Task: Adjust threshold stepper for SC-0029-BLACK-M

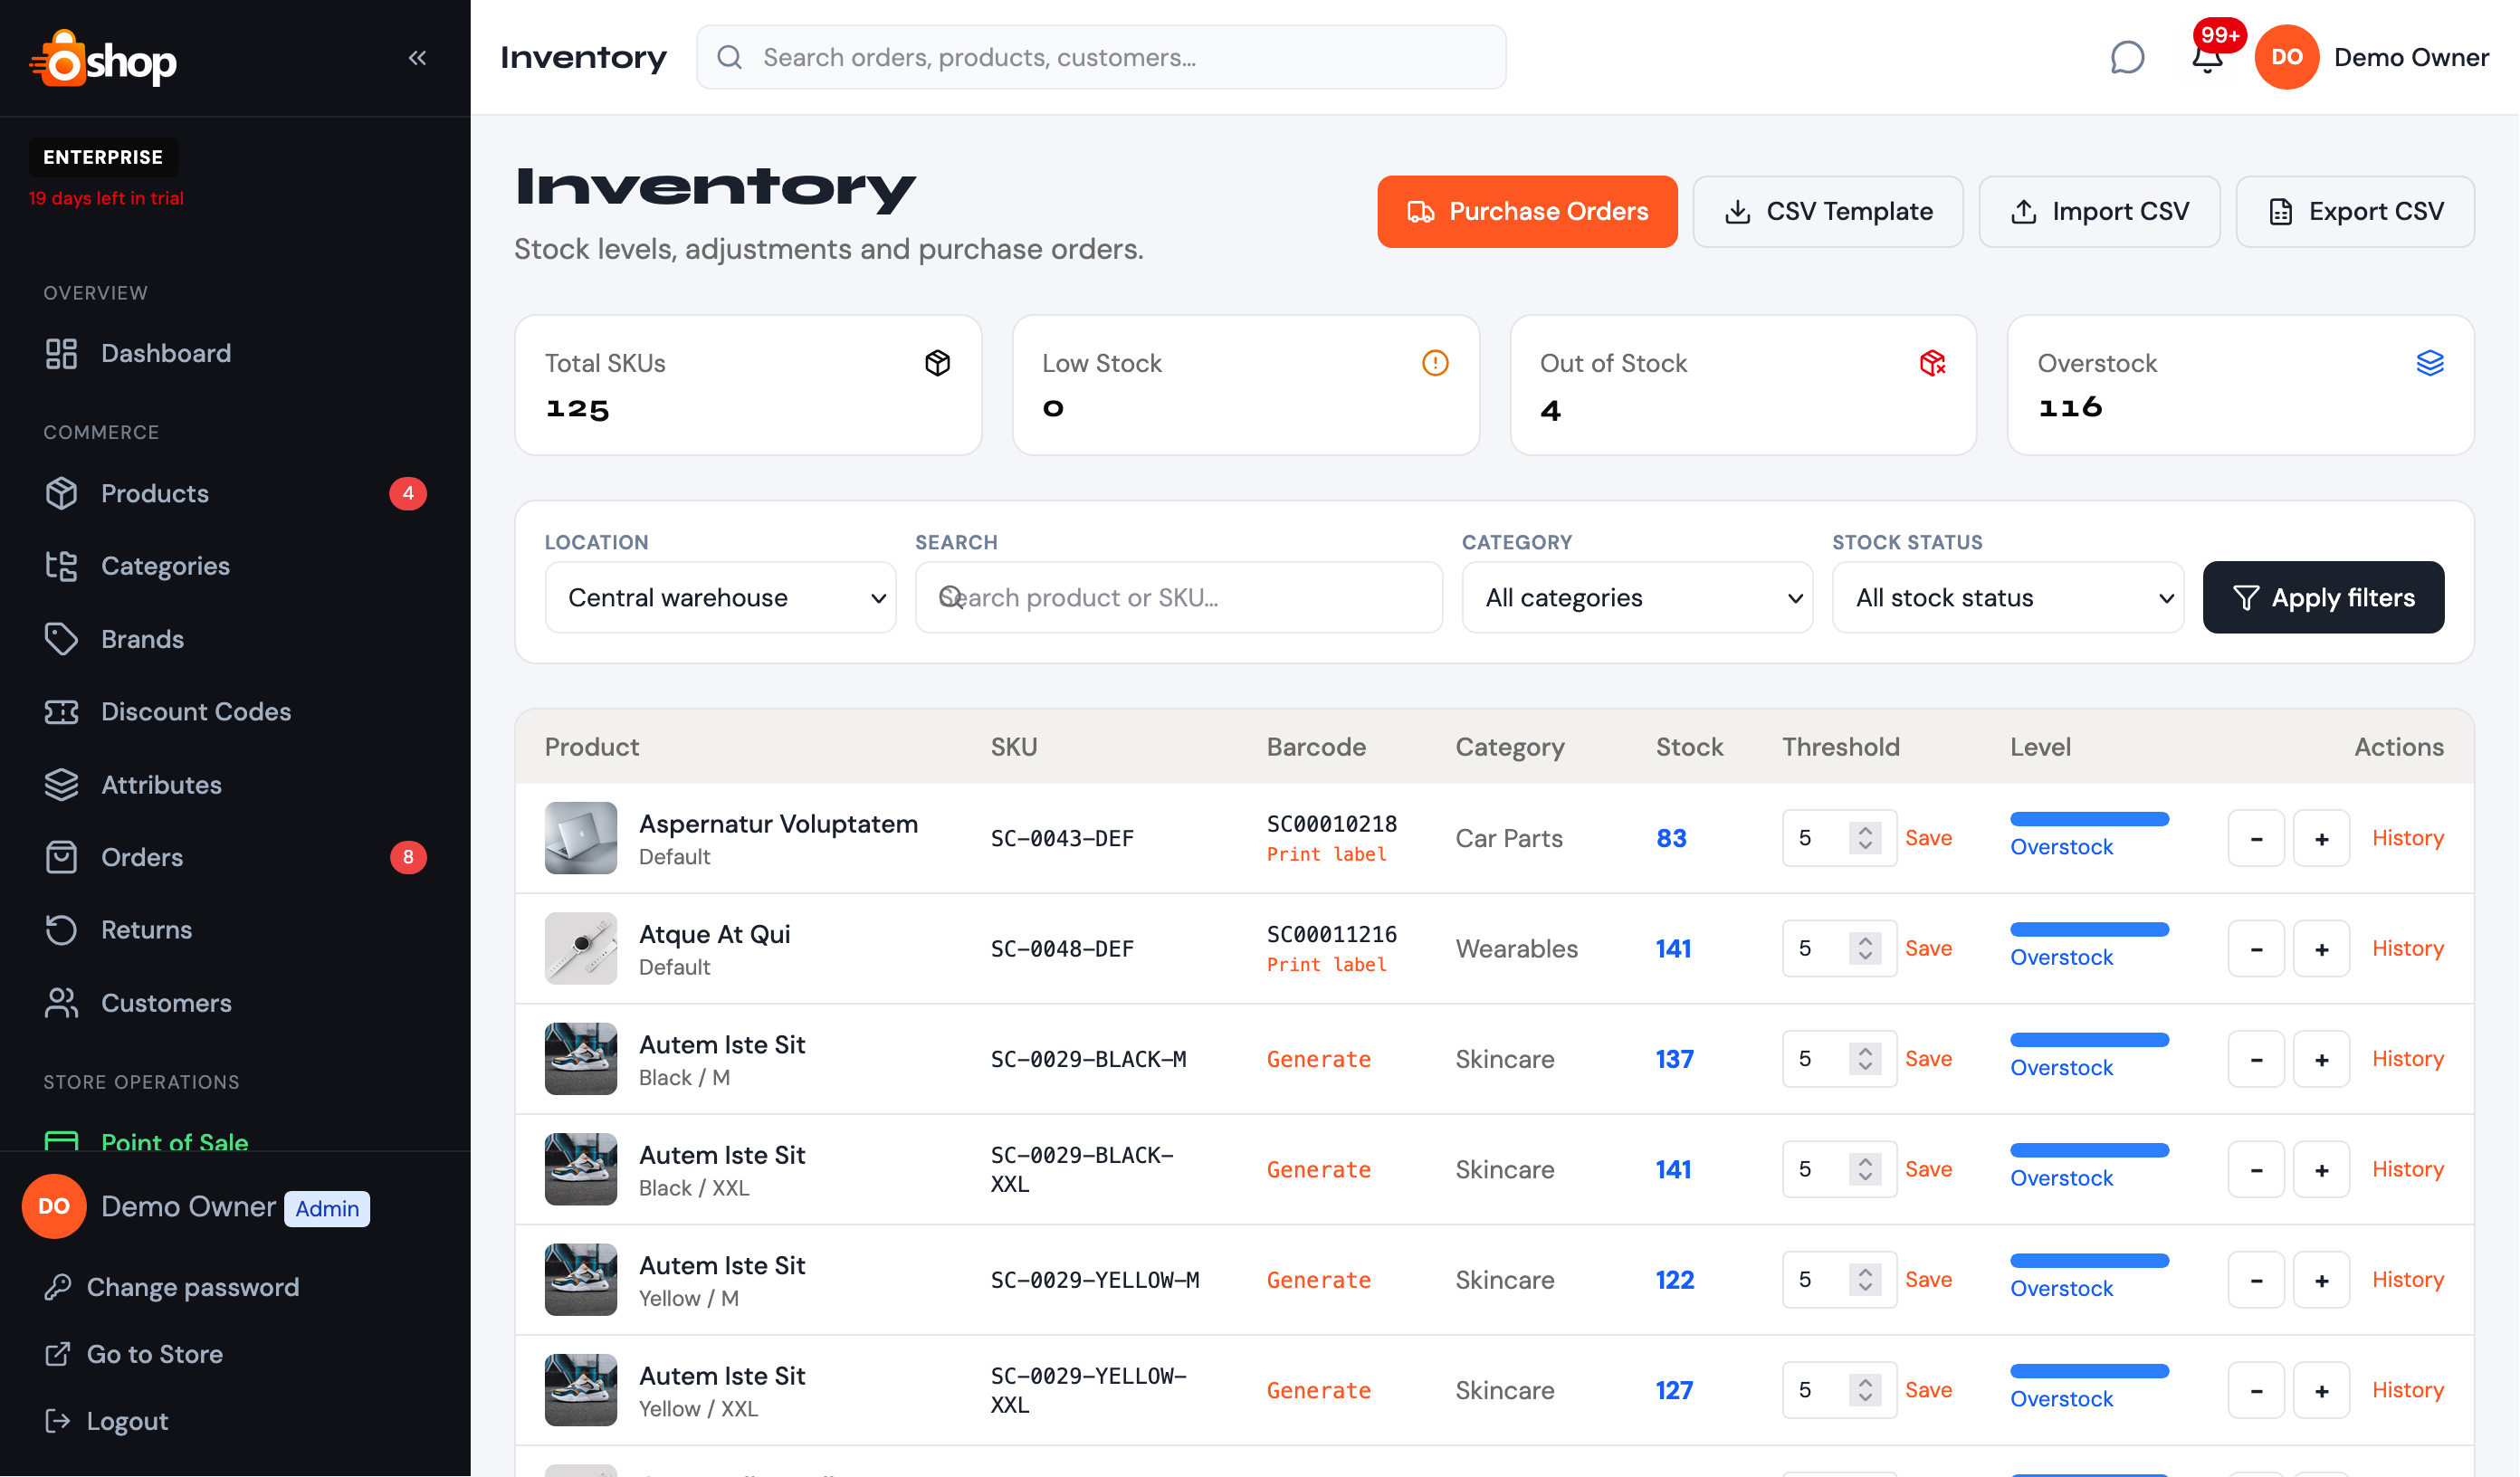Action: click(1865, 1059)
